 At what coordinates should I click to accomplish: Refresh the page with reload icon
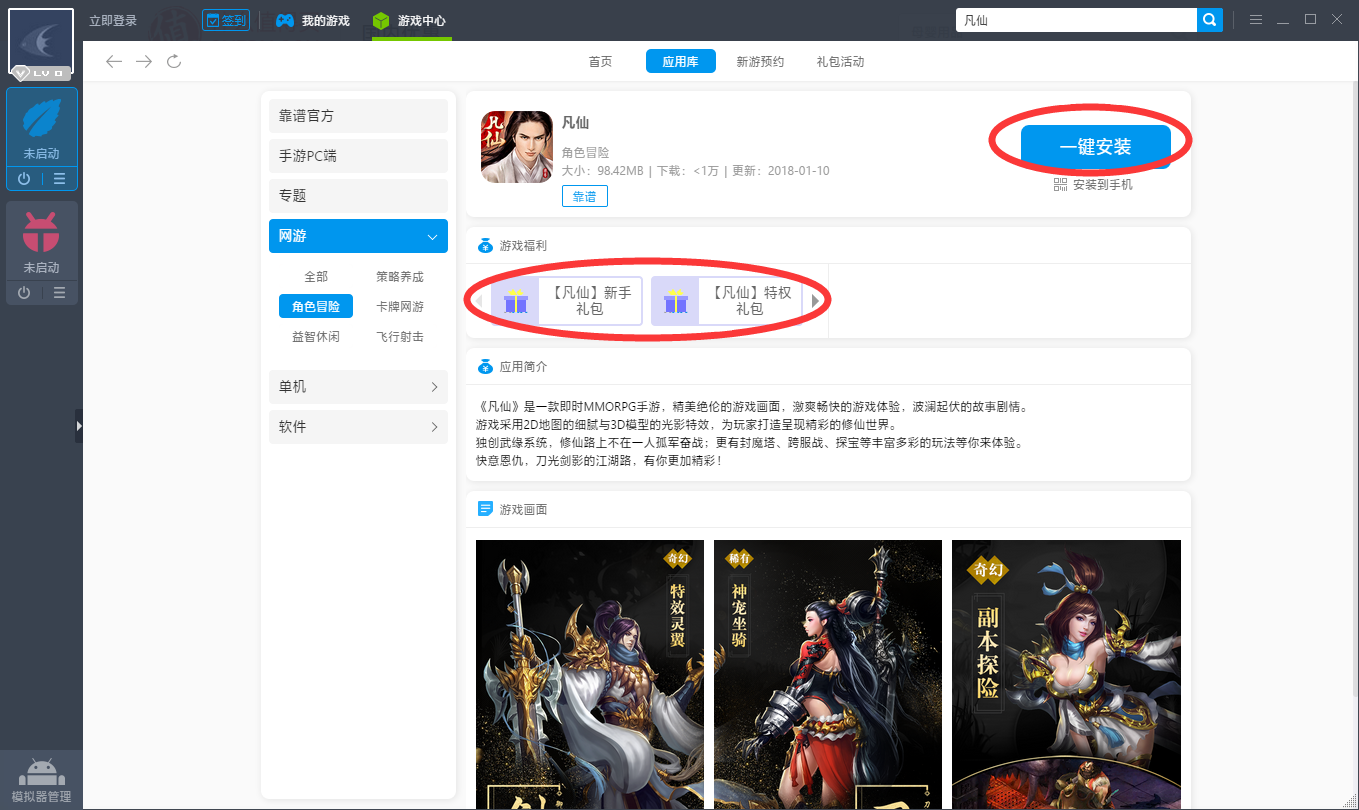coord(174,62)
